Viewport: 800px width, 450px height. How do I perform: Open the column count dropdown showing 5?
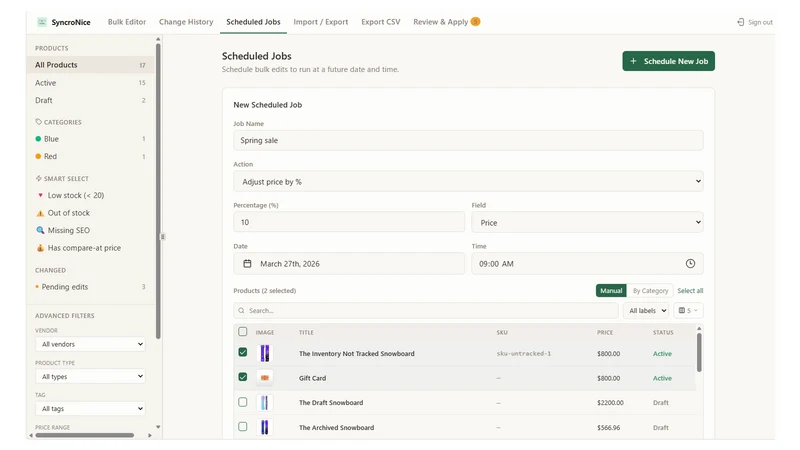(x=688, y=311)
